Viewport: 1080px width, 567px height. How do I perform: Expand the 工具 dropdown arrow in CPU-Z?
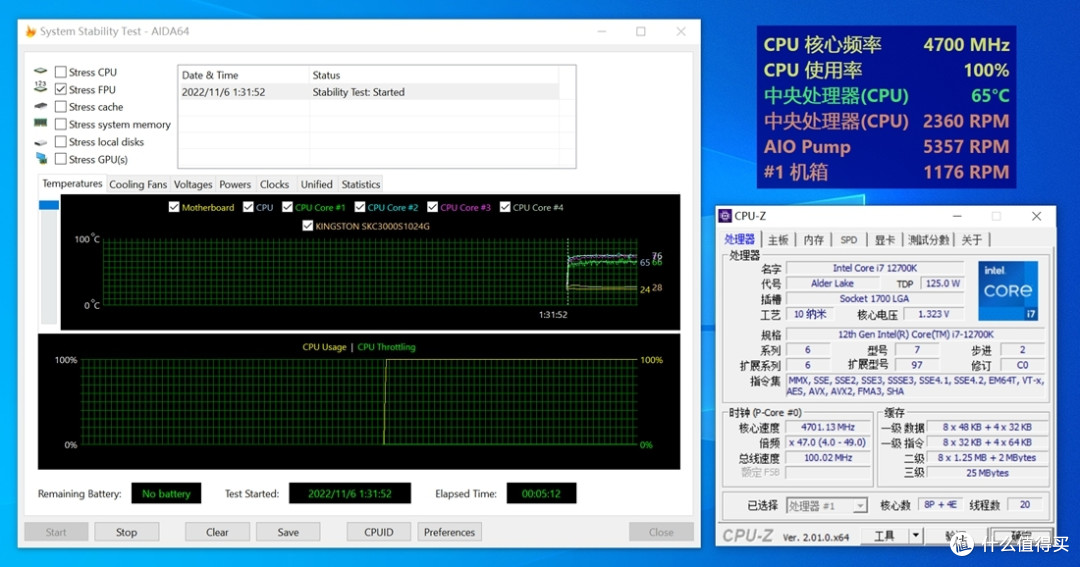[x=915, y=535]
